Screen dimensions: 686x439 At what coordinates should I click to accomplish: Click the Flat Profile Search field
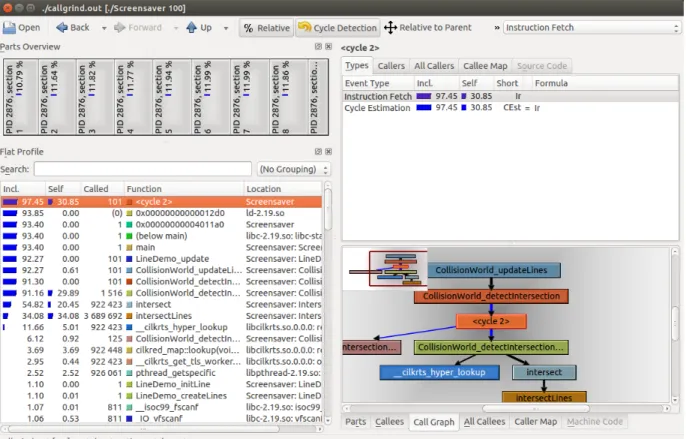(x=143, y=169)
